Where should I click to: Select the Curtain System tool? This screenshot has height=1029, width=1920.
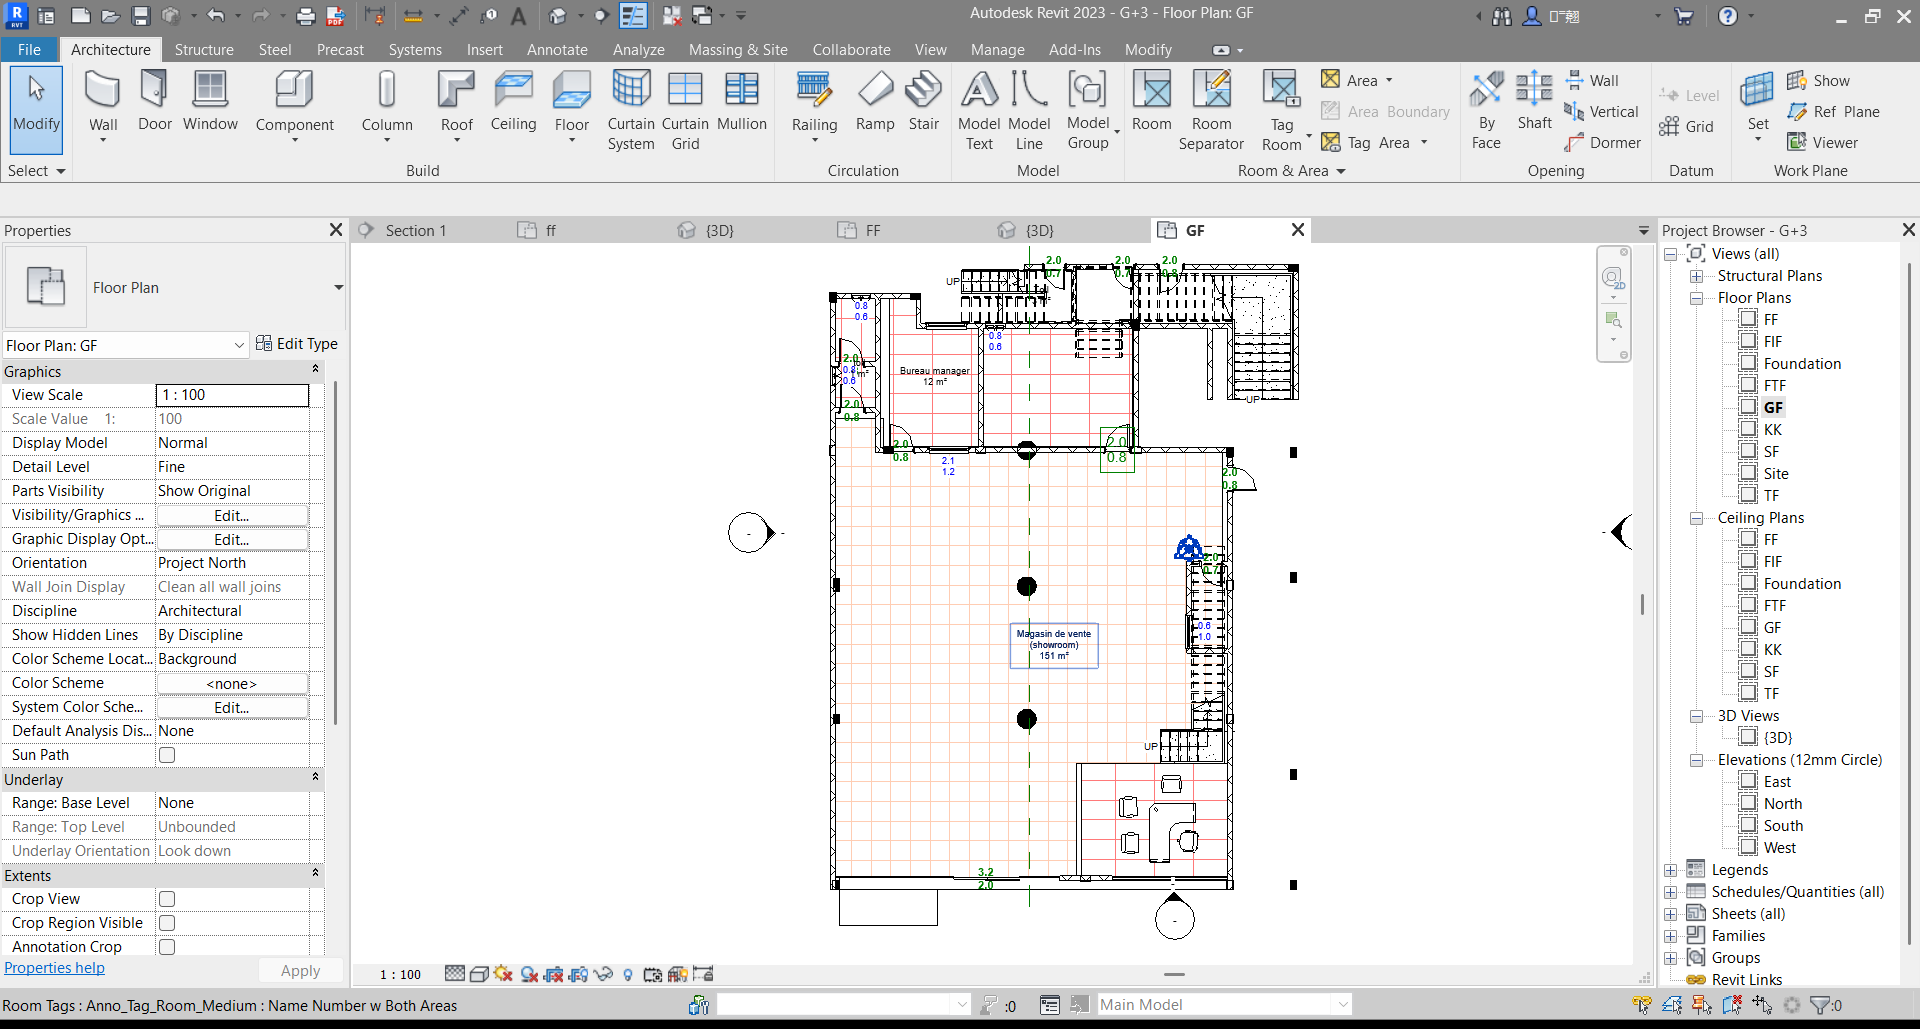tap(631, 111)
